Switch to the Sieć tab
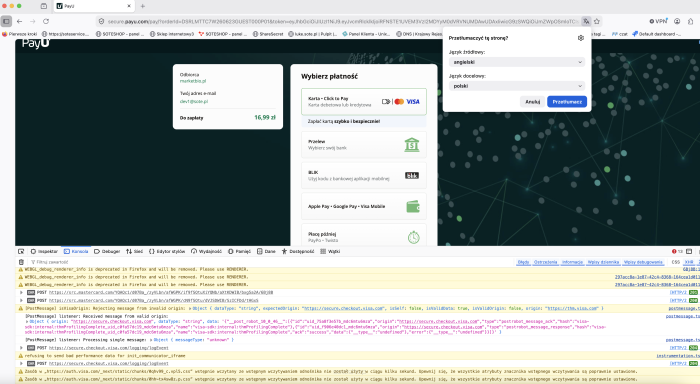The image size is (700, 384). pyautogui.click(x=134, y=251)
